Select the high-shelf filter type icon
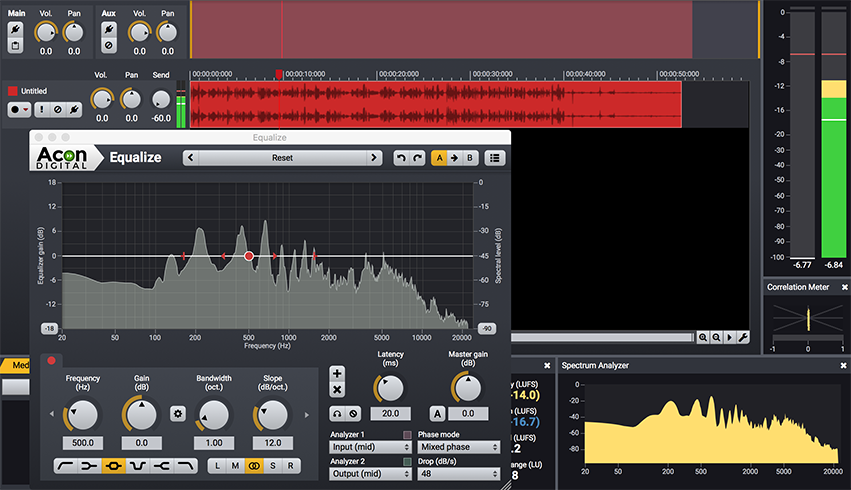This screenshot has width=851, height=490. click(162, 466)
